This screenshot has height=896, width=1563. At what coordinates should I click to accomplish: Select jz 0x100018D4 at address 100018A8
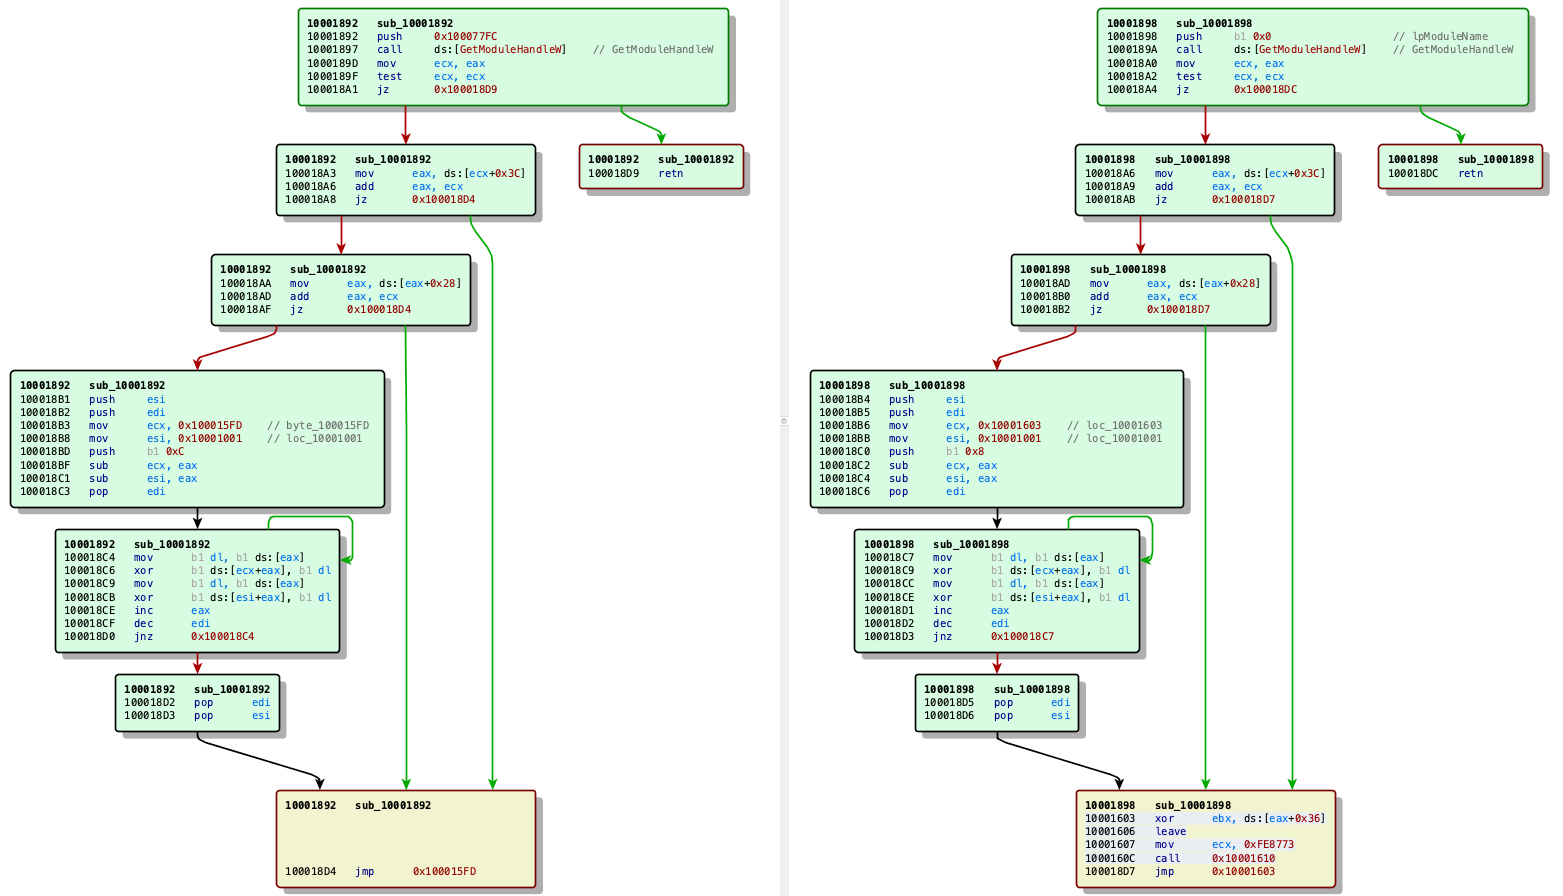[380, 199]
